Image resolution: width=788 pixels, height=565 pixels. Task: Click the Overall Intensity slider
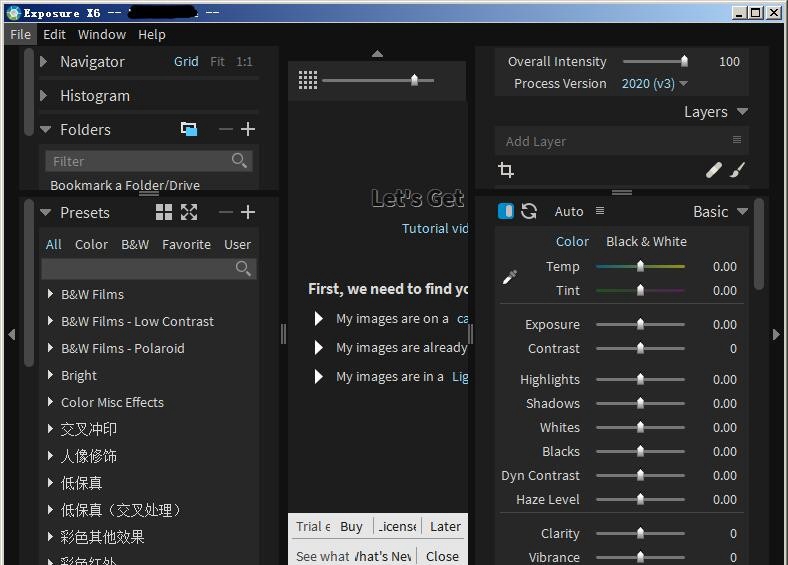[655, 61]
